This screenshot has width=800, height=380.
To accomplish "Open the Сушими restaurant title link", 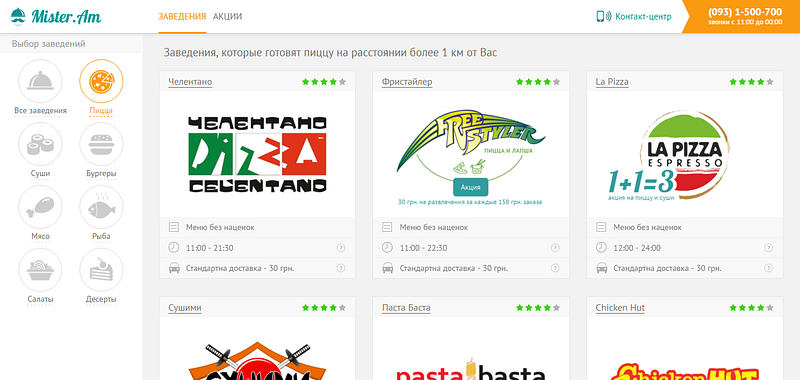I will tap(185, 308).
